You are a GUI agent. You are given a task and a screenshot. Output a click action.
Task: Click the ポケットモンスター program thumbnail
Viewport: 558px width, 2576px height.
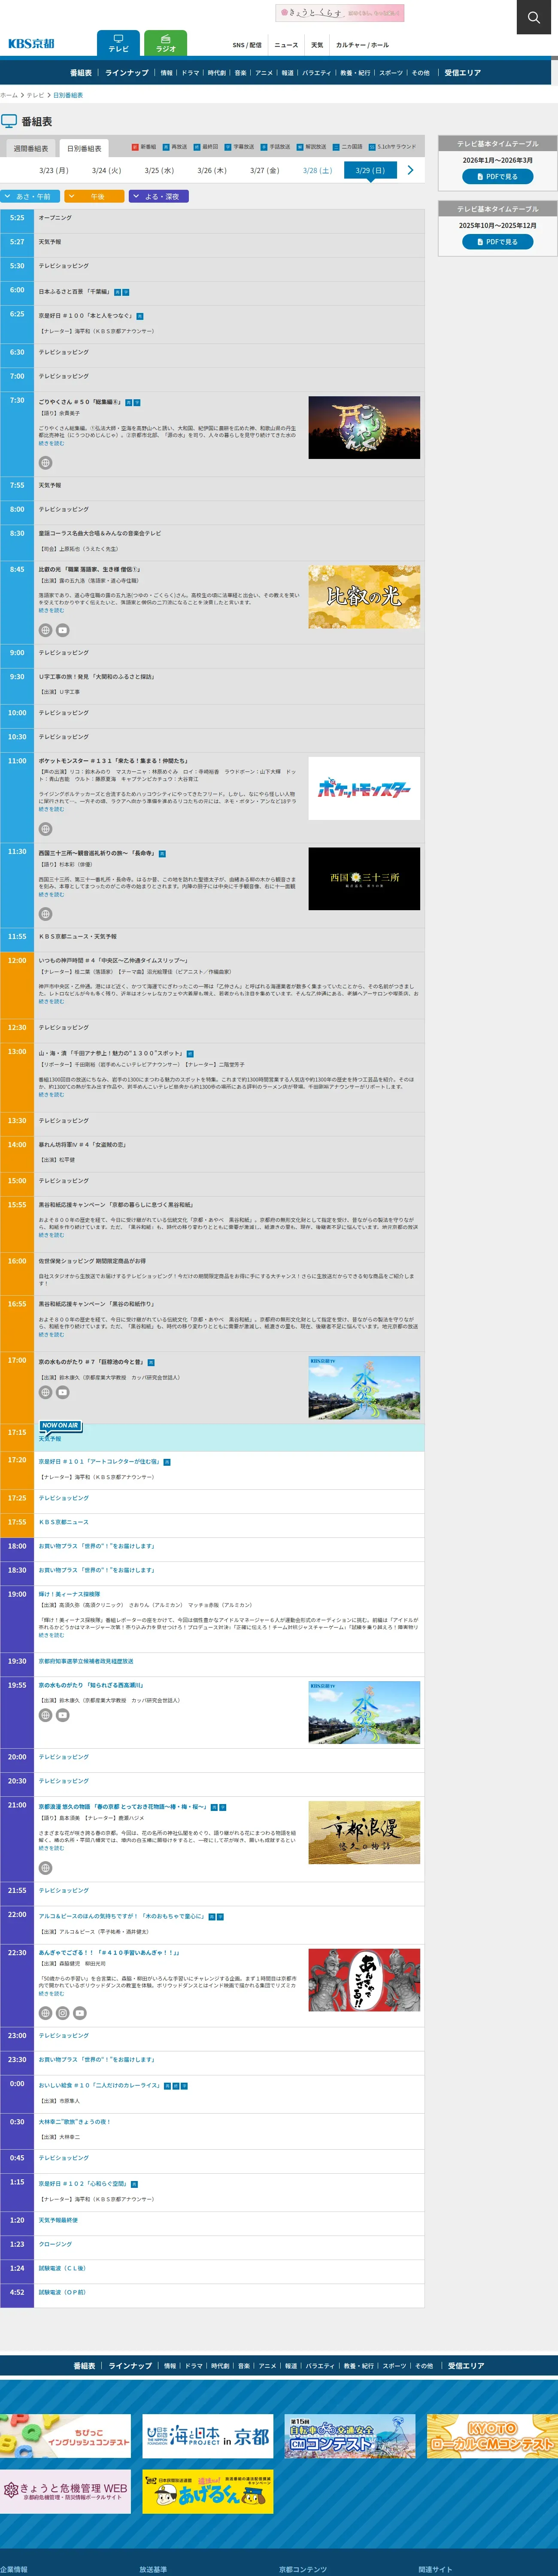(x=364, y=788)
